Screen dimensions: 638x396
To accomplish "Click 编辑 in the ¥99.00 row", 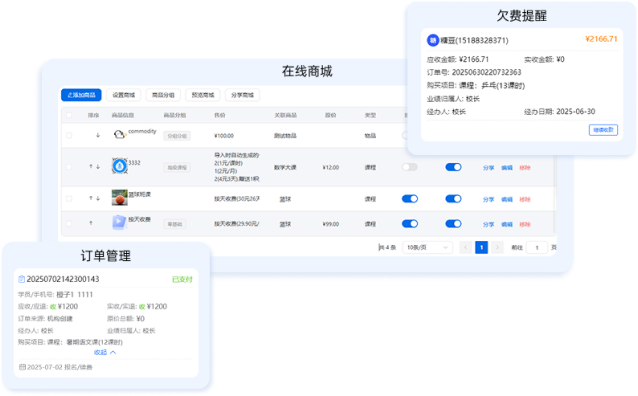I will [x=507, y=224].
